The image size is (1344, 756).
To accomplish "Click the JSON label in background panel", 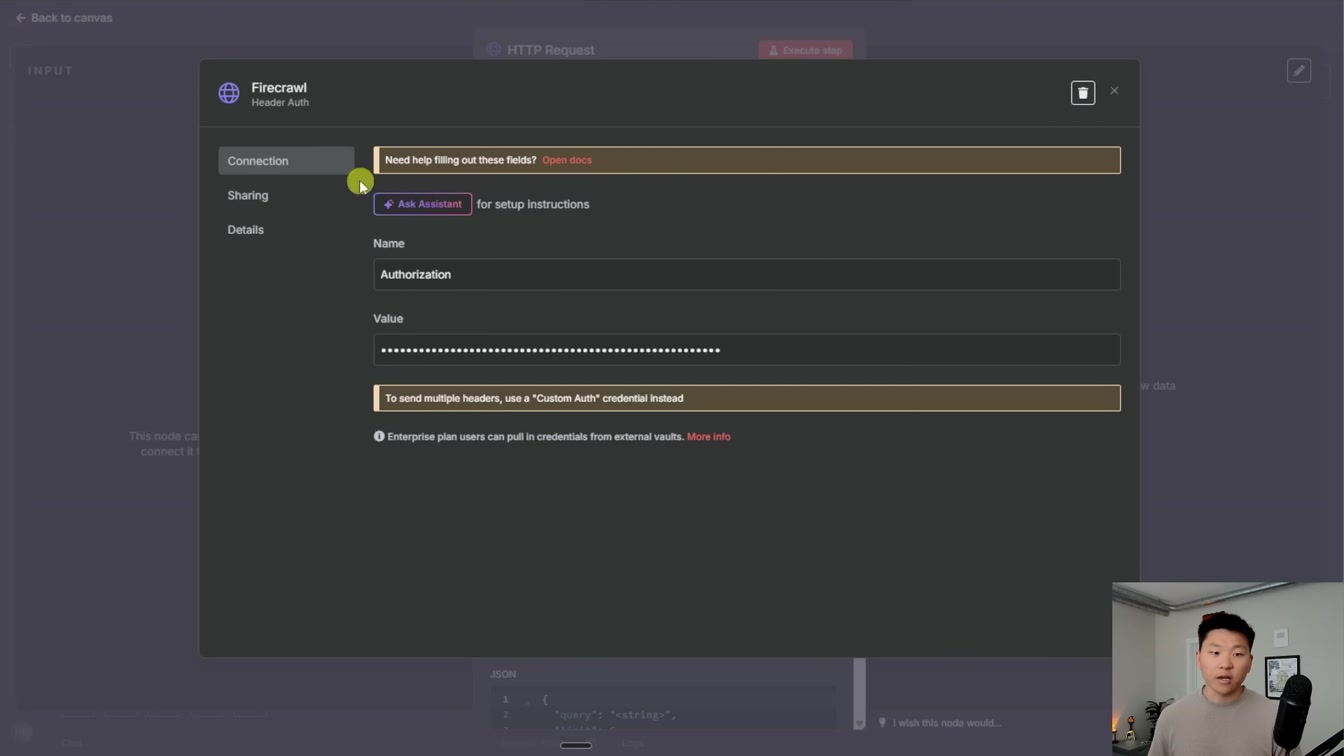I will pos(503,674).
